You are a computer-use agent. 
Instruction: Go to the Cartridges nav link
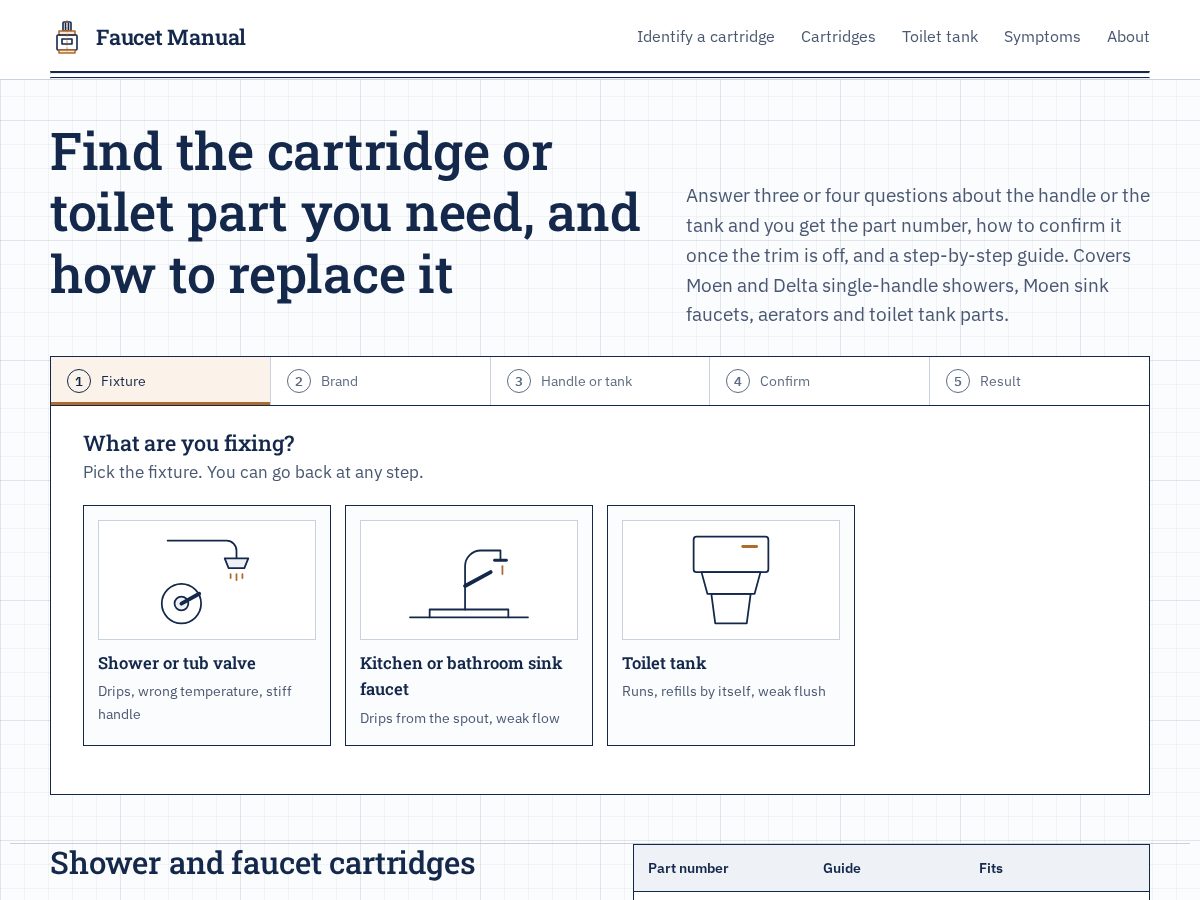[838, 37]
